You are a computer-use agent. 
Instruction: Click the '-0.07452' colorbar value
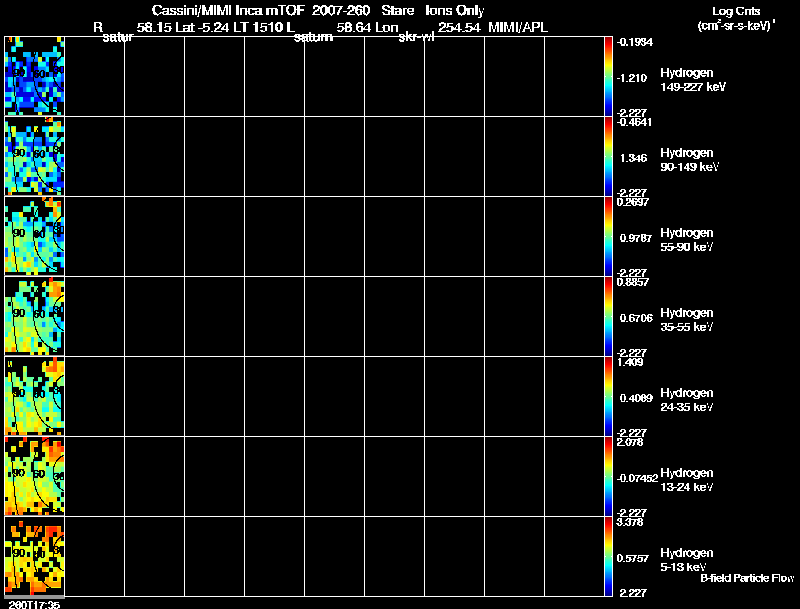[x=637, y=478]
